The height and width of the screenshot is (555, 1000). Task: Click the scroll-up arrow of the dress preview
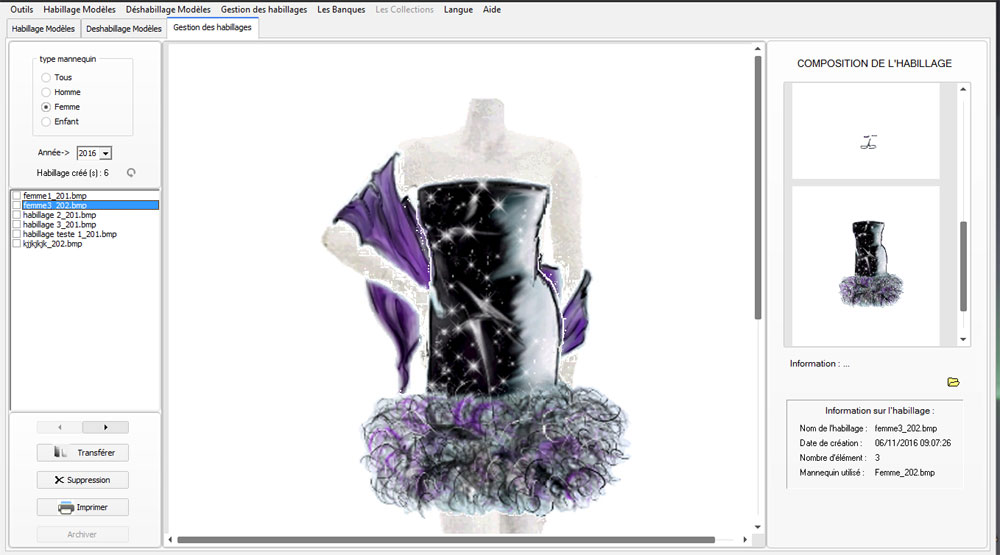[758, 49]
